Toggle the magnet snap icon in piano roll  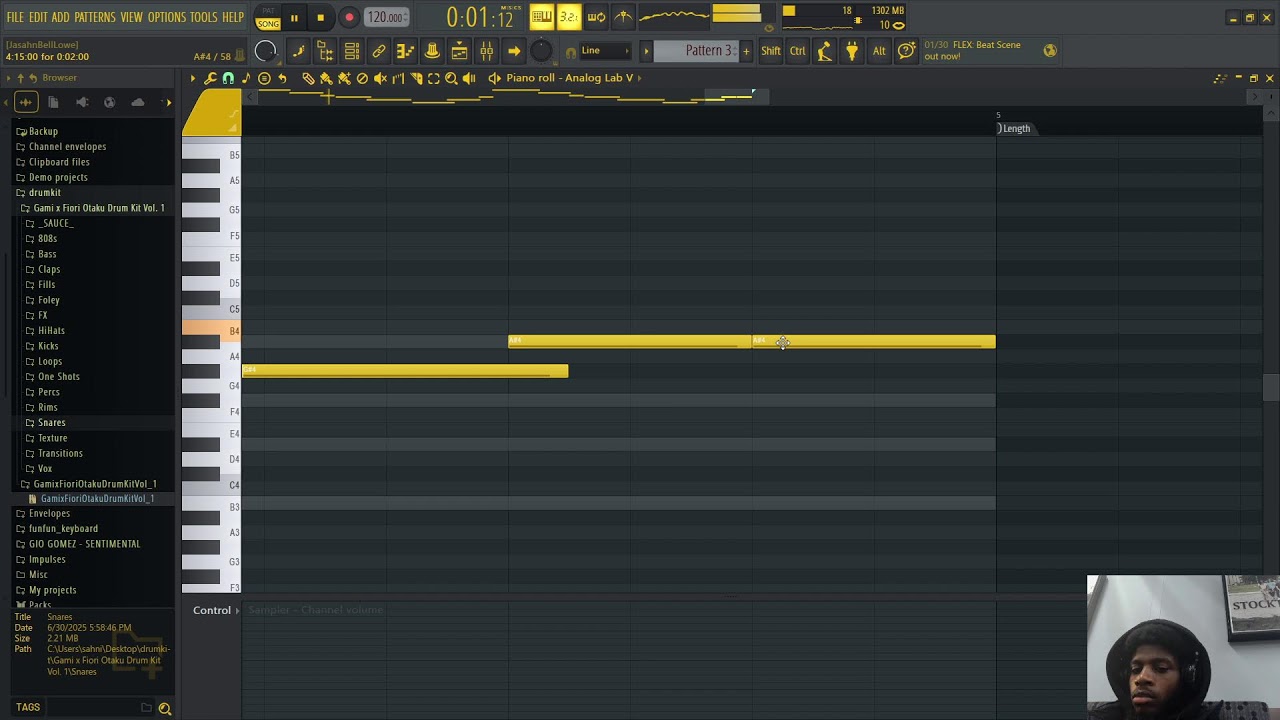click(228, 78)
